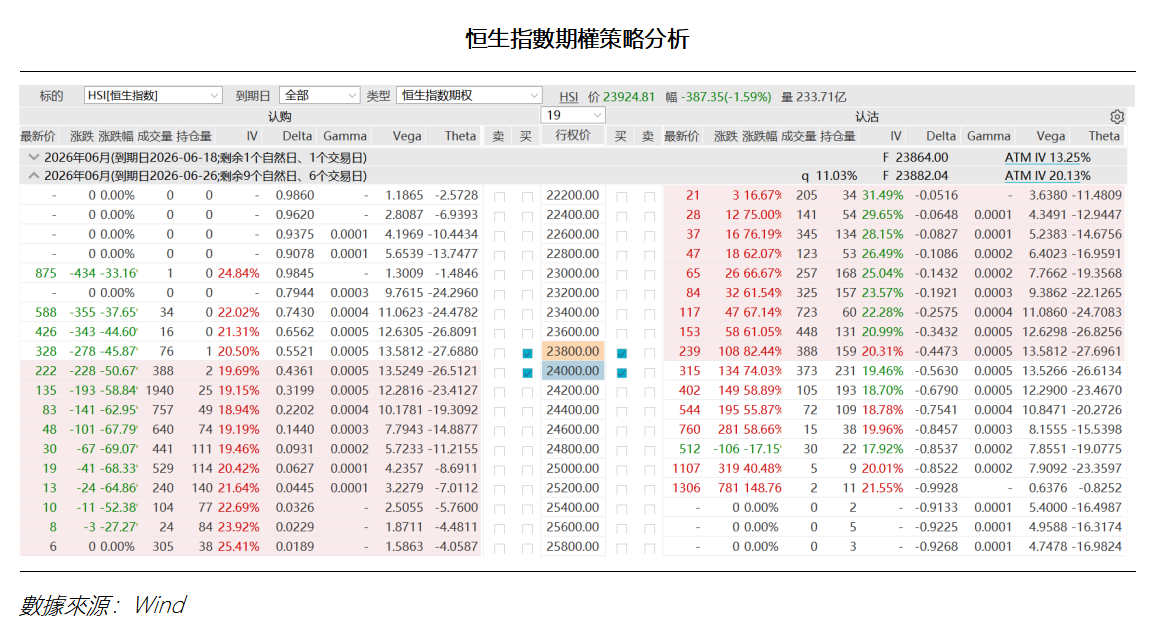The image size is (1160, 631).
Task: Click the HSI underlying link
Action: 569,97
